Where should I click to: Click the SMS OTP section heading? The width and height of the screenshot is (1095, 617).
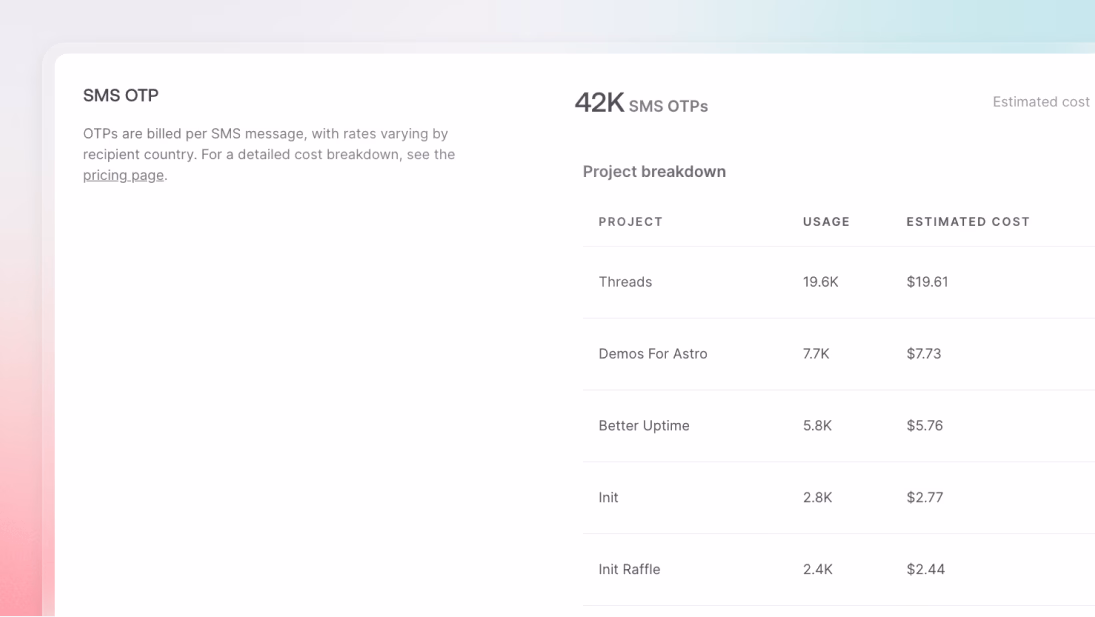121,95
